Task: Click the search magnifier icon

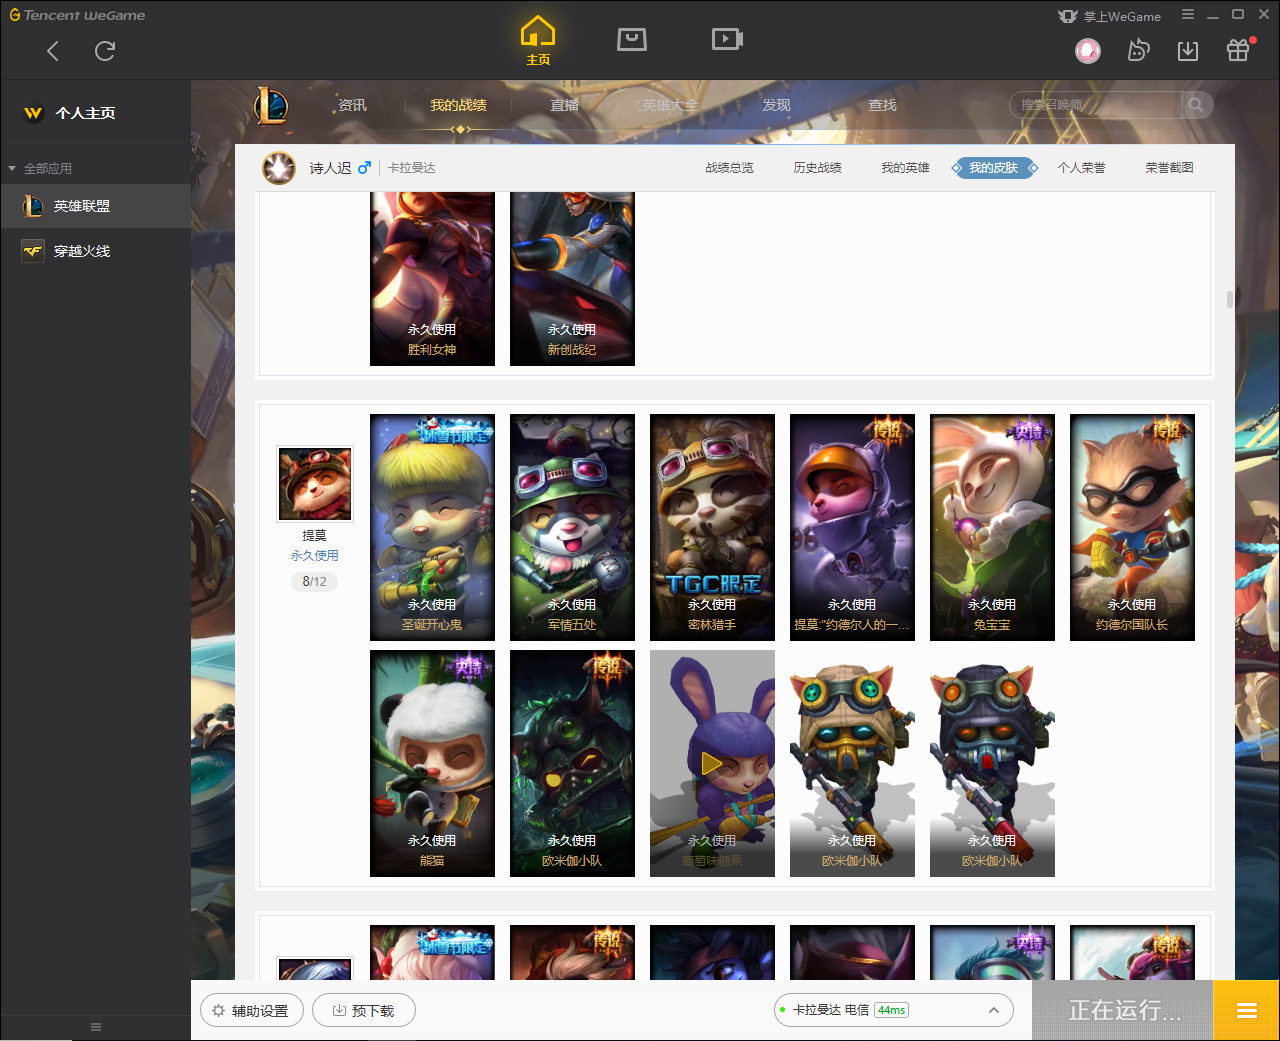Action: tap(1196, 105)
